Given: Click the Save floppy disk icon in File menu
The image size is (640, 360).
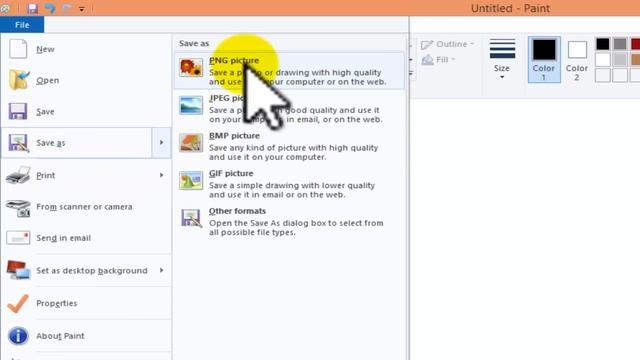Looking at the screenshot, I should [x=18, y=111].
